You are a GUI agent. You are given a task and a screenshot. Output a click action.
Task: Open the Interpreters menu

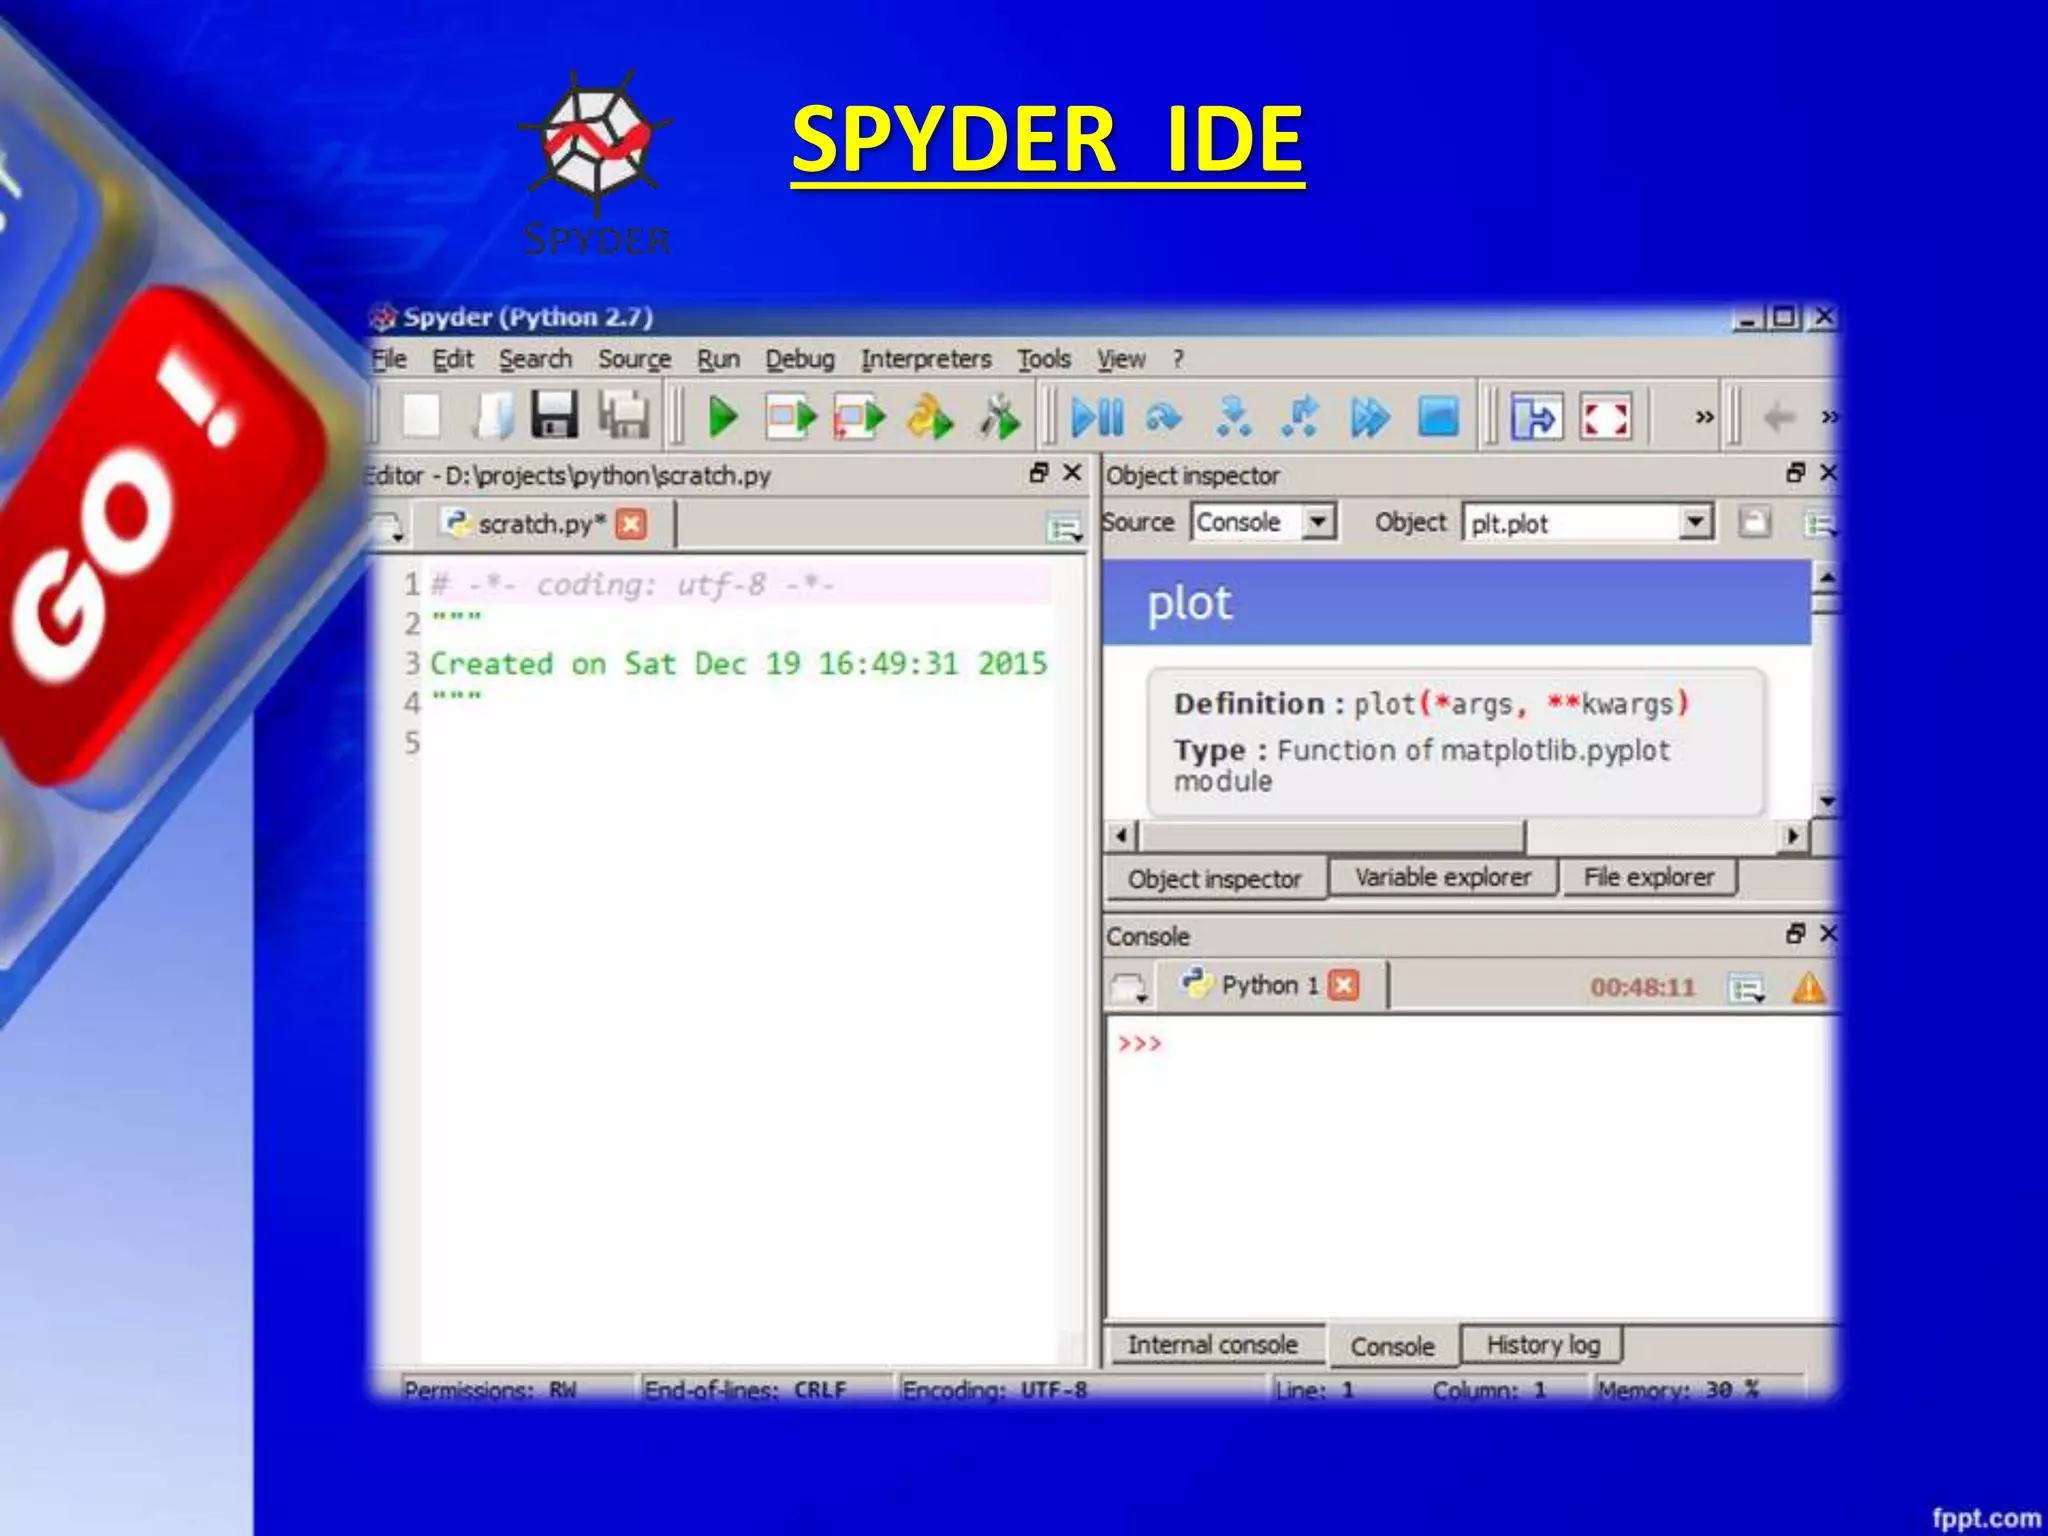click(926, 359)
